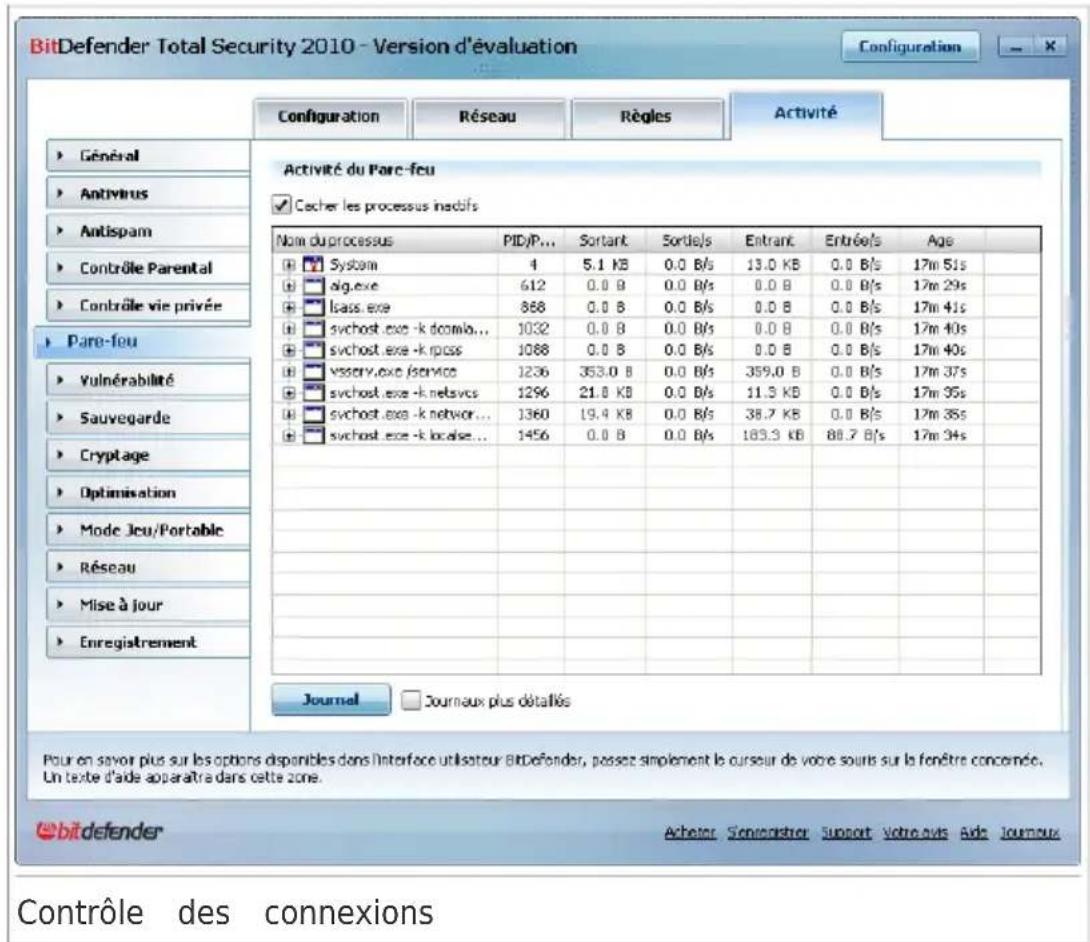Open the Antivirus sidebar section
The image size is (1090, 942).
148,193
